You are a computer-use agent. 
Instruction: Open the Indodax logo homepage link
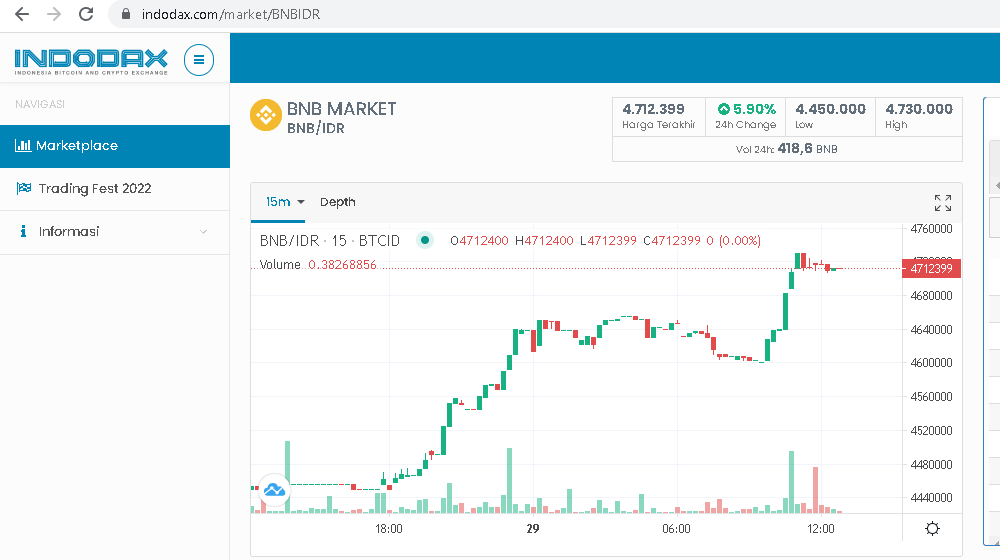pos(91,61)
